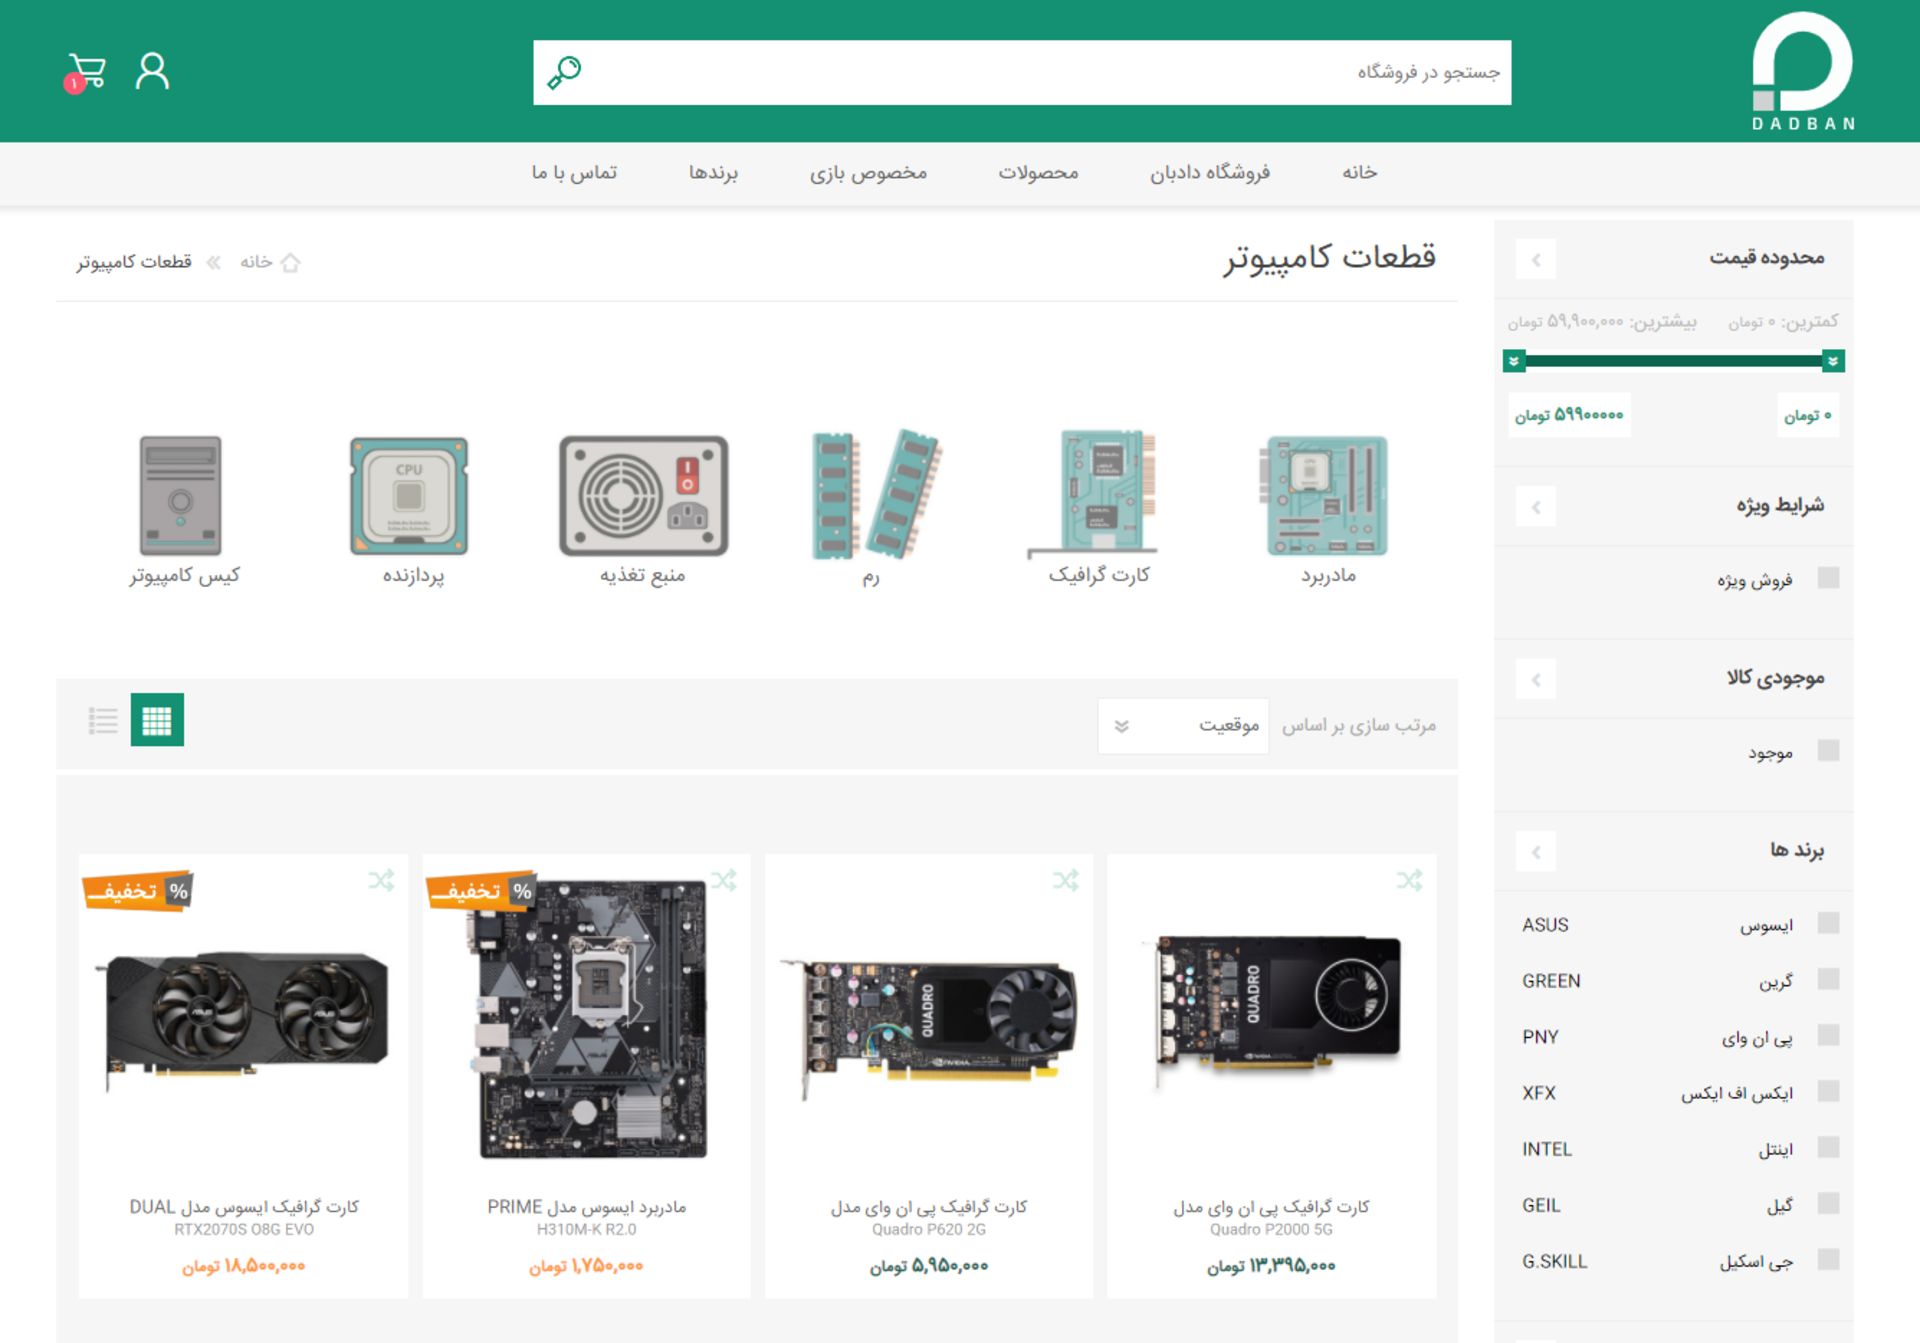Open the تماس با ما menu item
Screen dimensions: 1920x1343
coord(574,173)
